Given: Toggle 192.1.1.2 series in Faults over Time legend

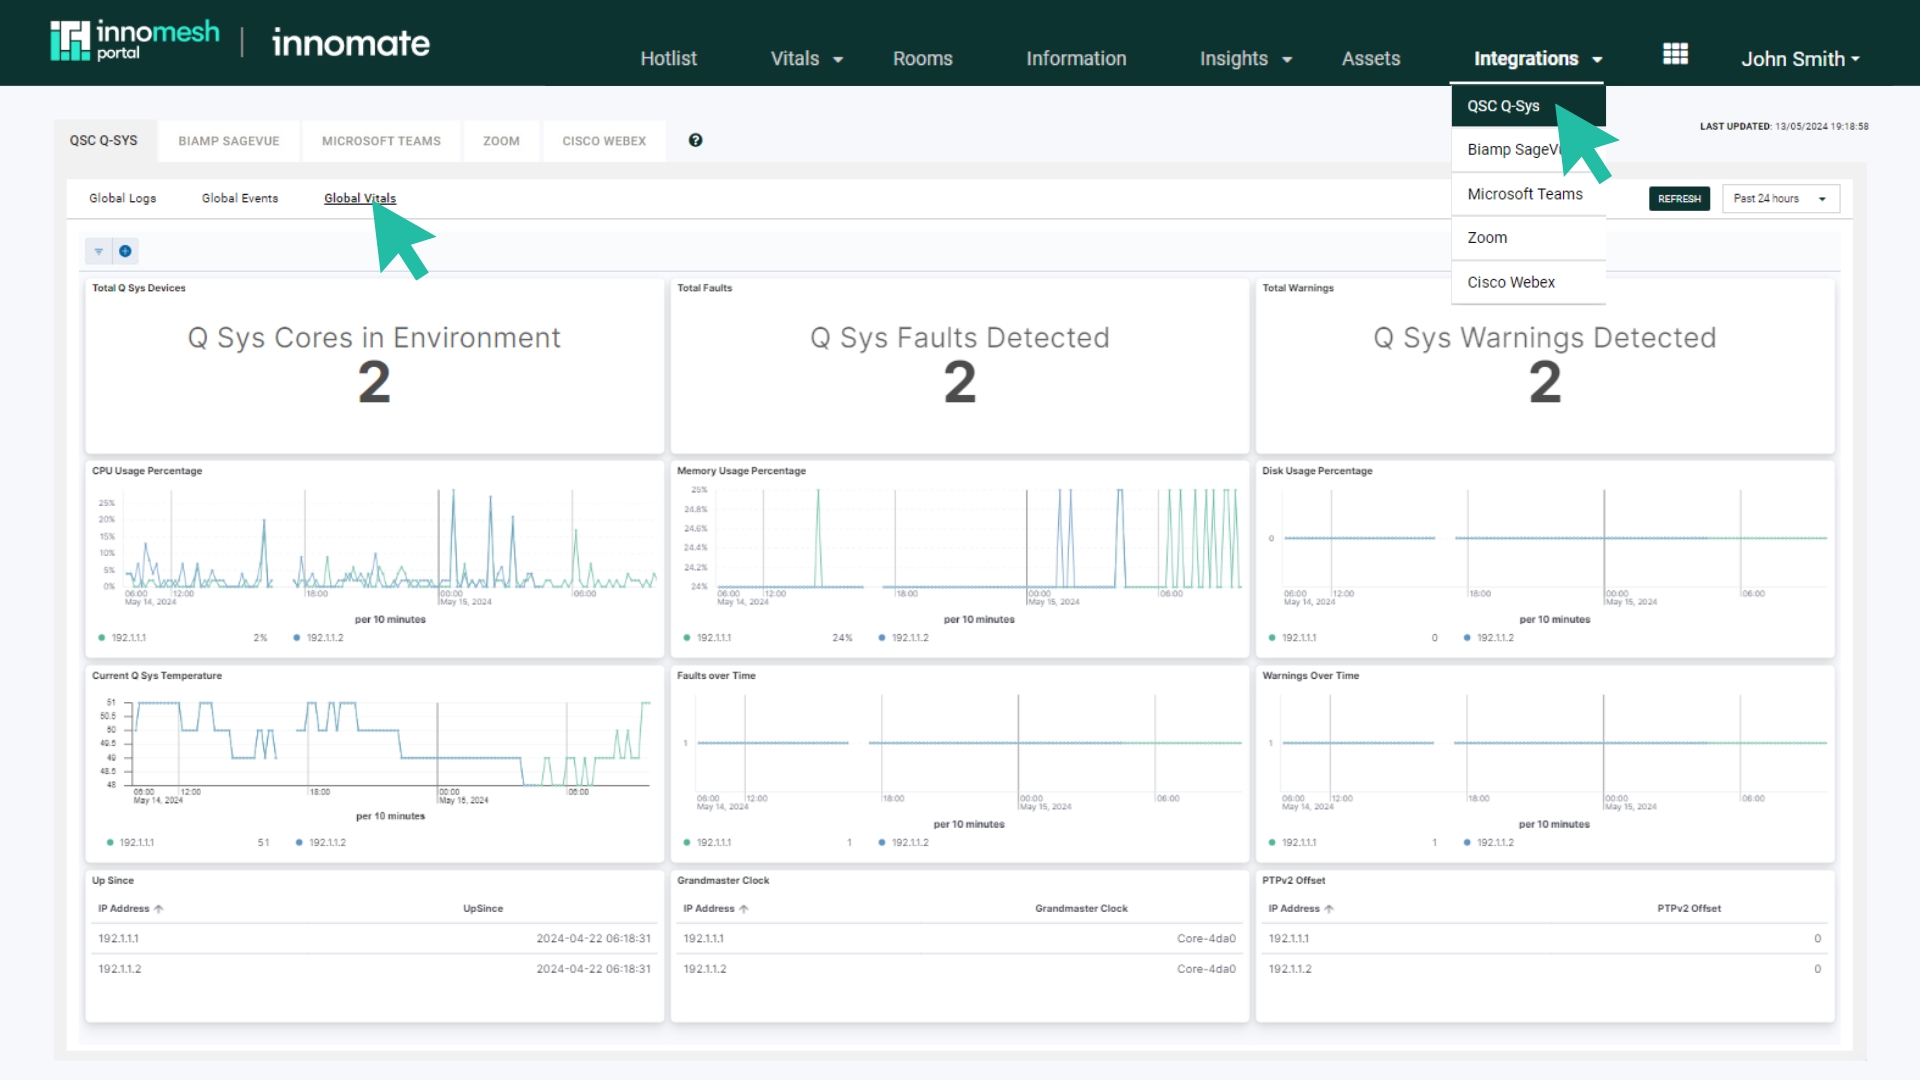Looking at the screenshot, I should click(x=903, y=843).
